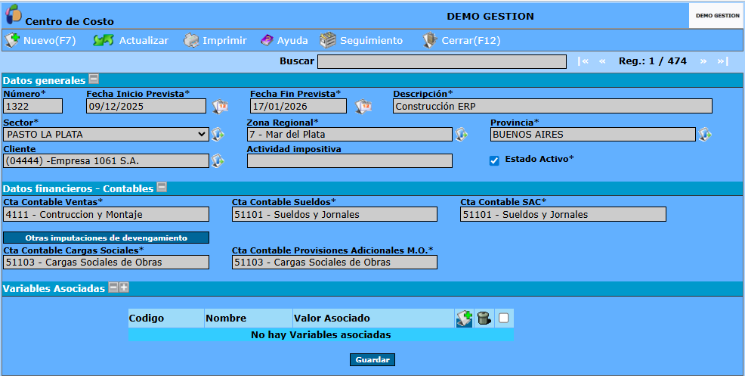This screenshot has width=745, height=376.
Task: Go to last record arrow
Action: (x=722, y=61)
